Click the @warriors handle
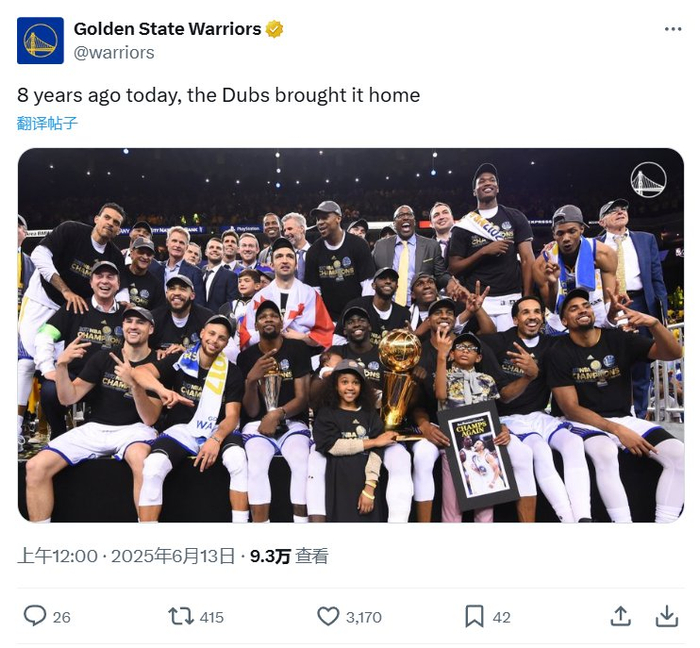 (x=114, y=52)
